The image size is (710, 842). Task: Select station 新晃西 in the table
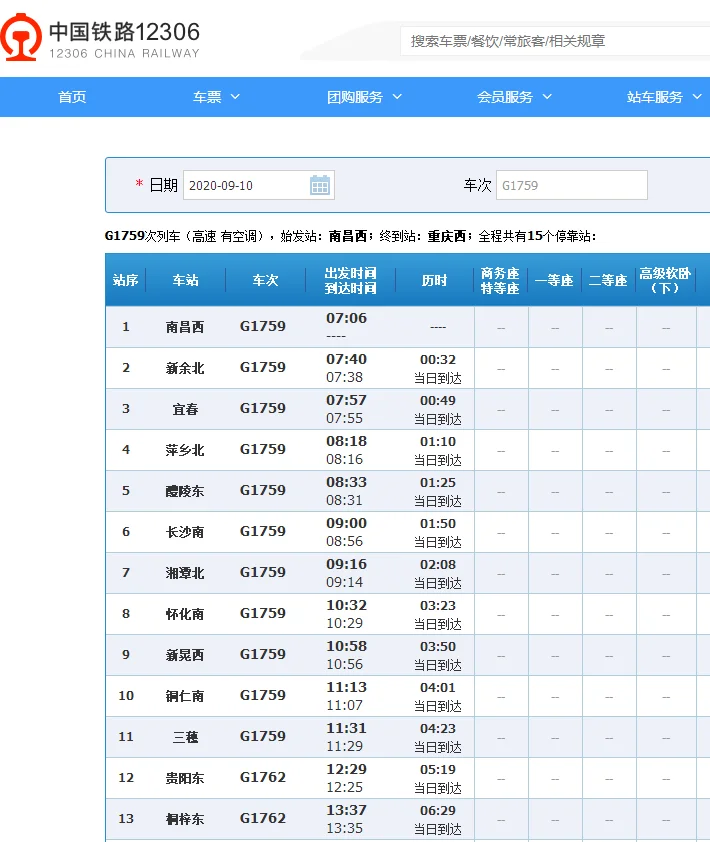click(185, 655)
